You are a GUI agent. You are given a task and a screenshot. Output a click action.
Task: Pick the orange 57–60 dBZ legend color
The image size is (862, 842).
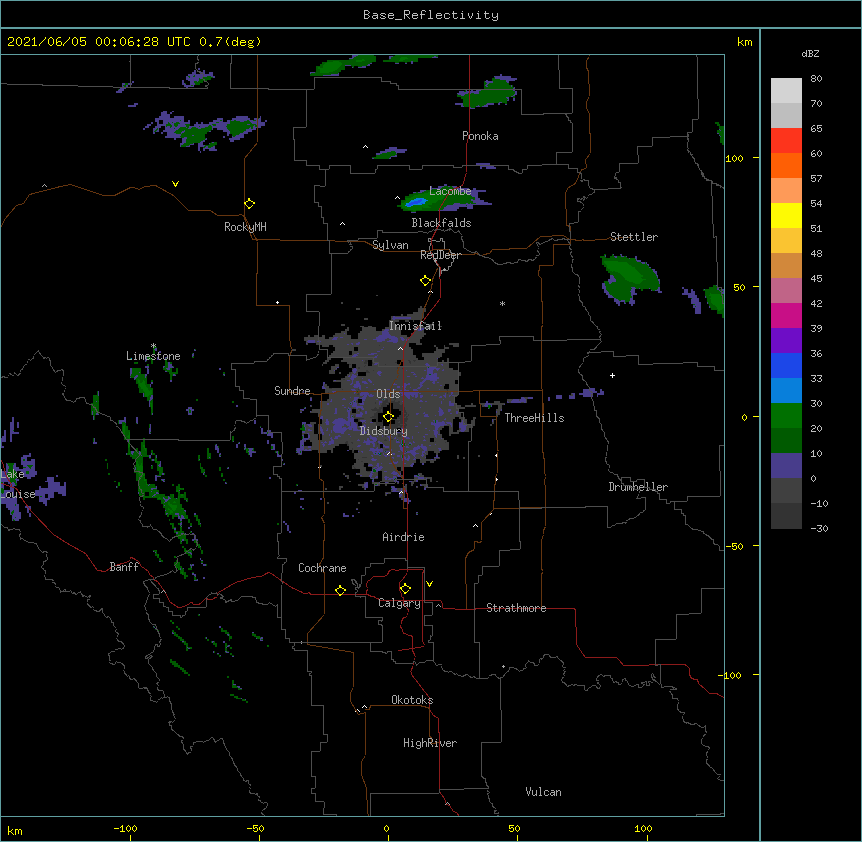[x=786, y=165]
